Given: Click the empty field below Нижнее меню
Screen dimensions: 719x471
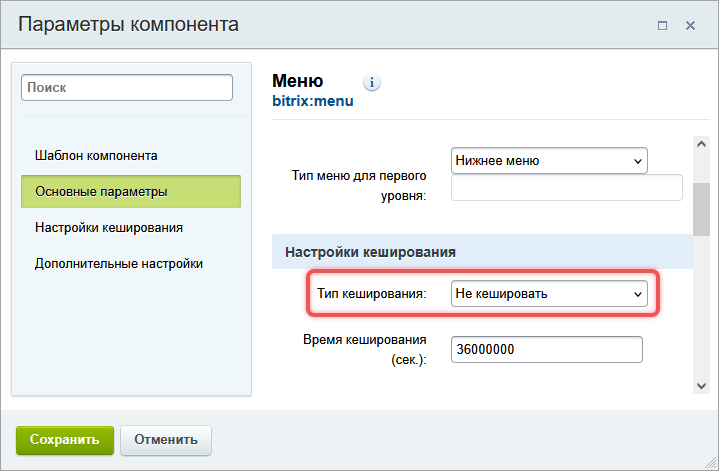Looking at the screenshot, I should click(566, 188).
